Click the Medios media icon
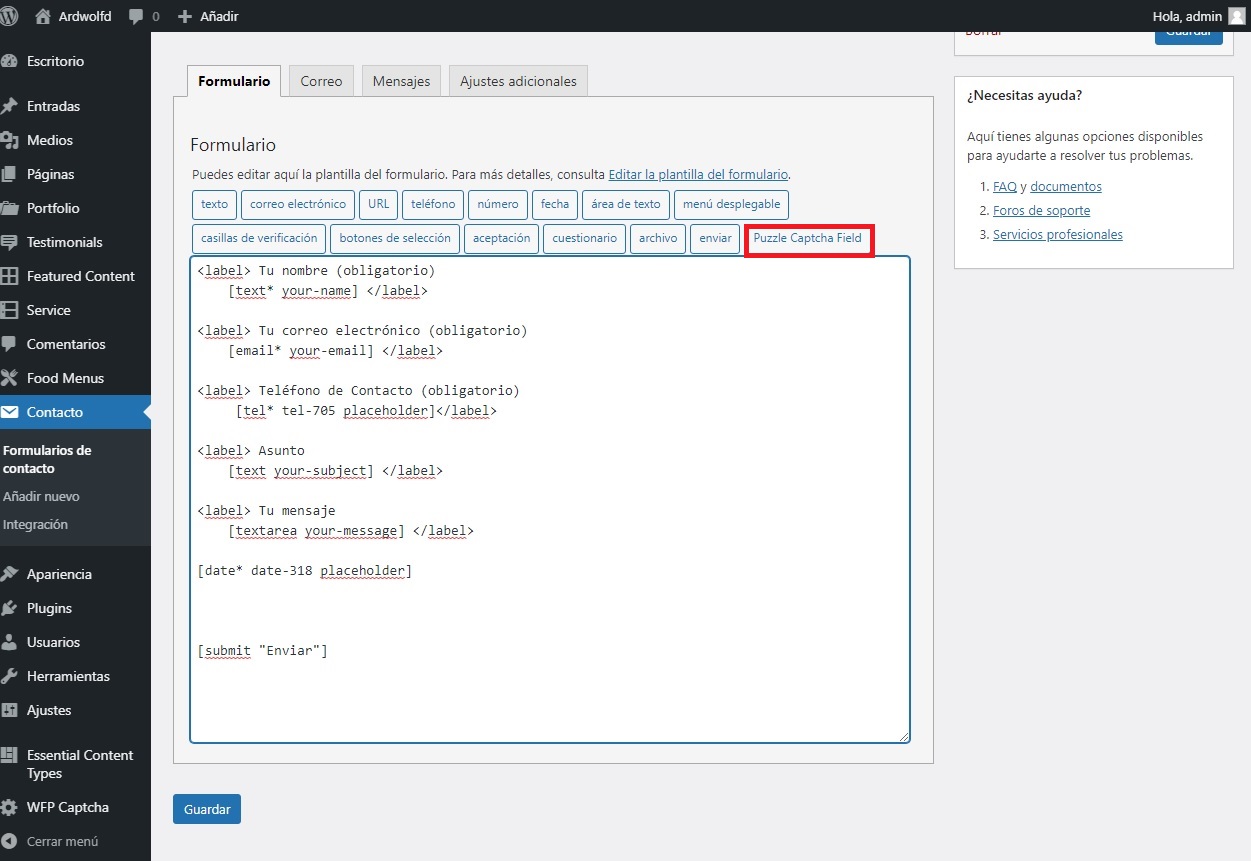This screenshot has height=861, width=1251. pos(10,140)
